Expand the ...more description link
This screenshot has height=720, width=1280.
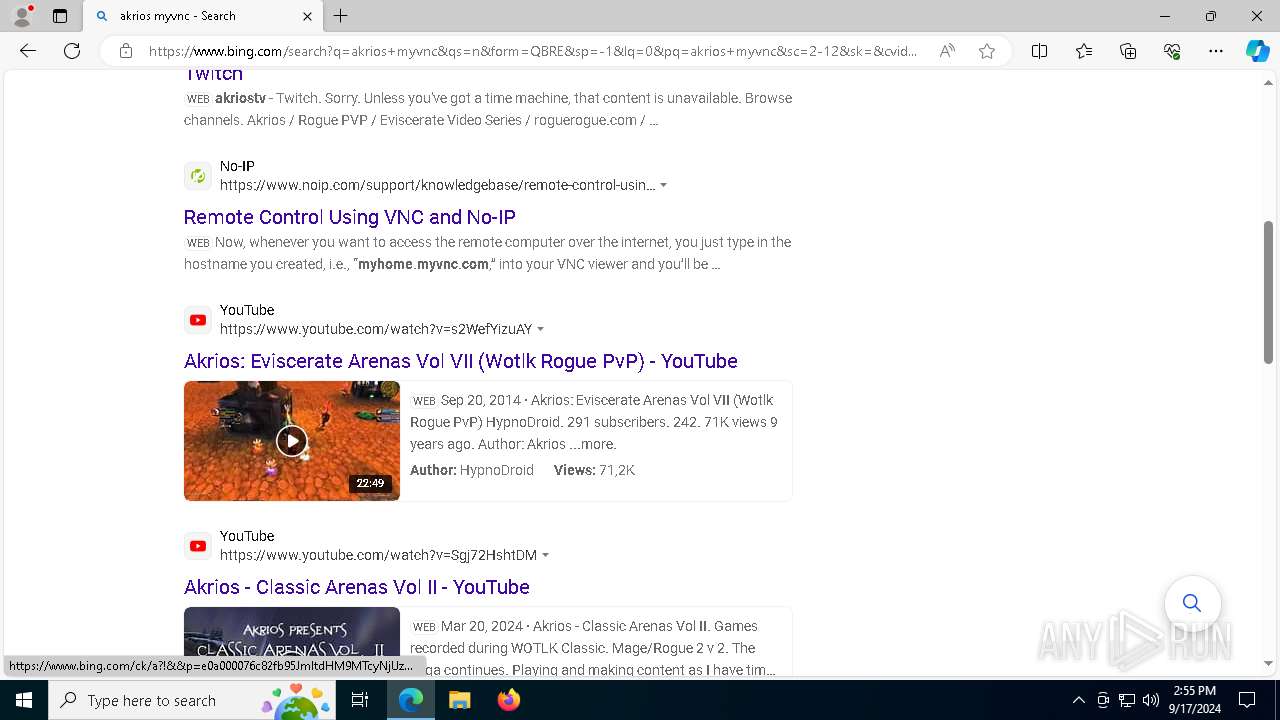(599, 444)
